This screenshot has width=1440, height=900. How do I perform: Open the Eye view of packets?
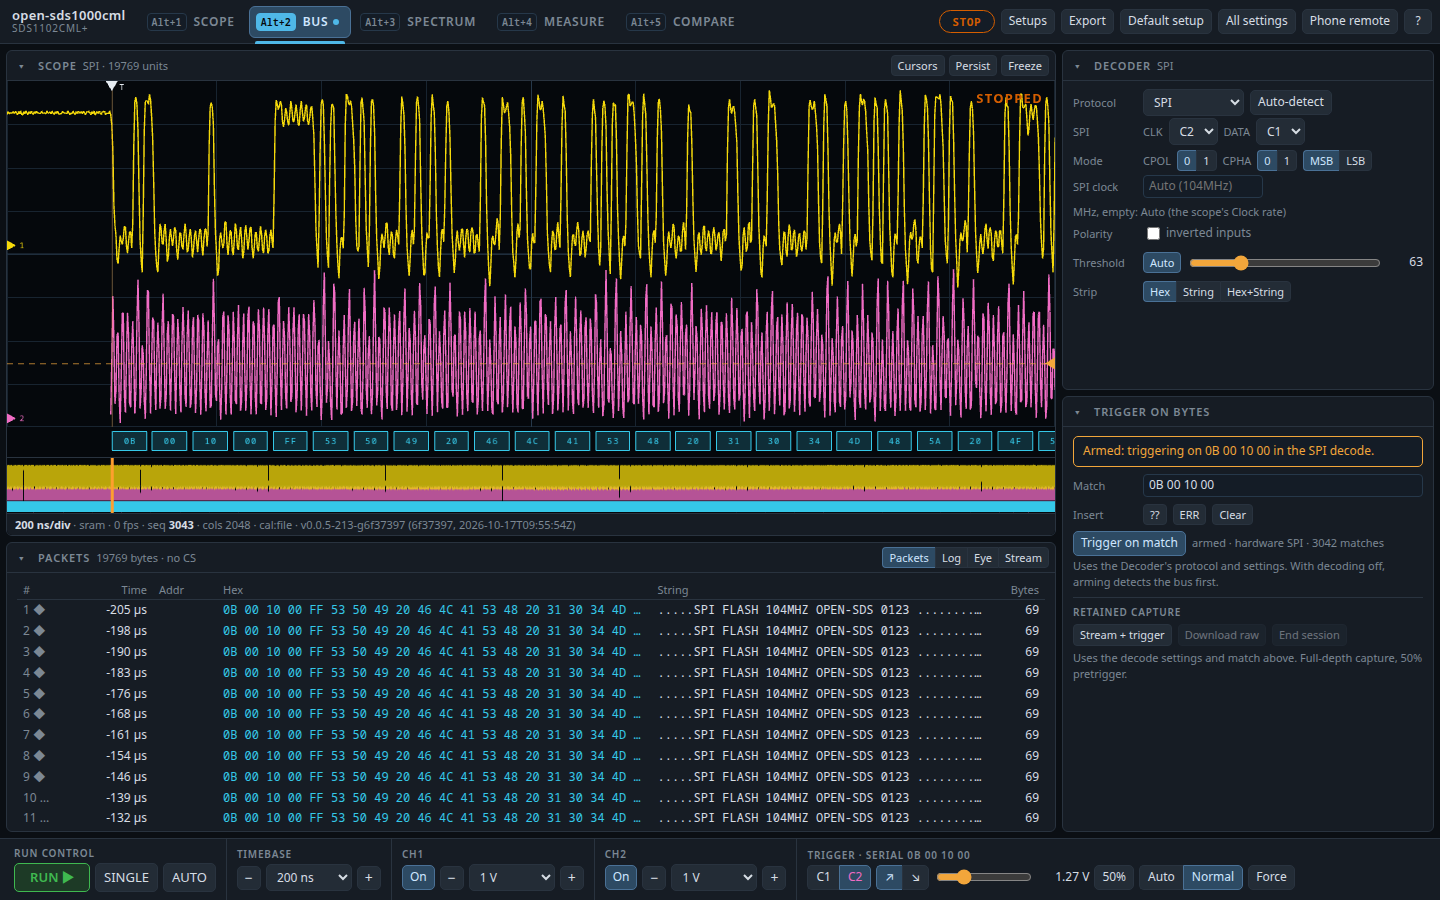[x=983, y=558]
